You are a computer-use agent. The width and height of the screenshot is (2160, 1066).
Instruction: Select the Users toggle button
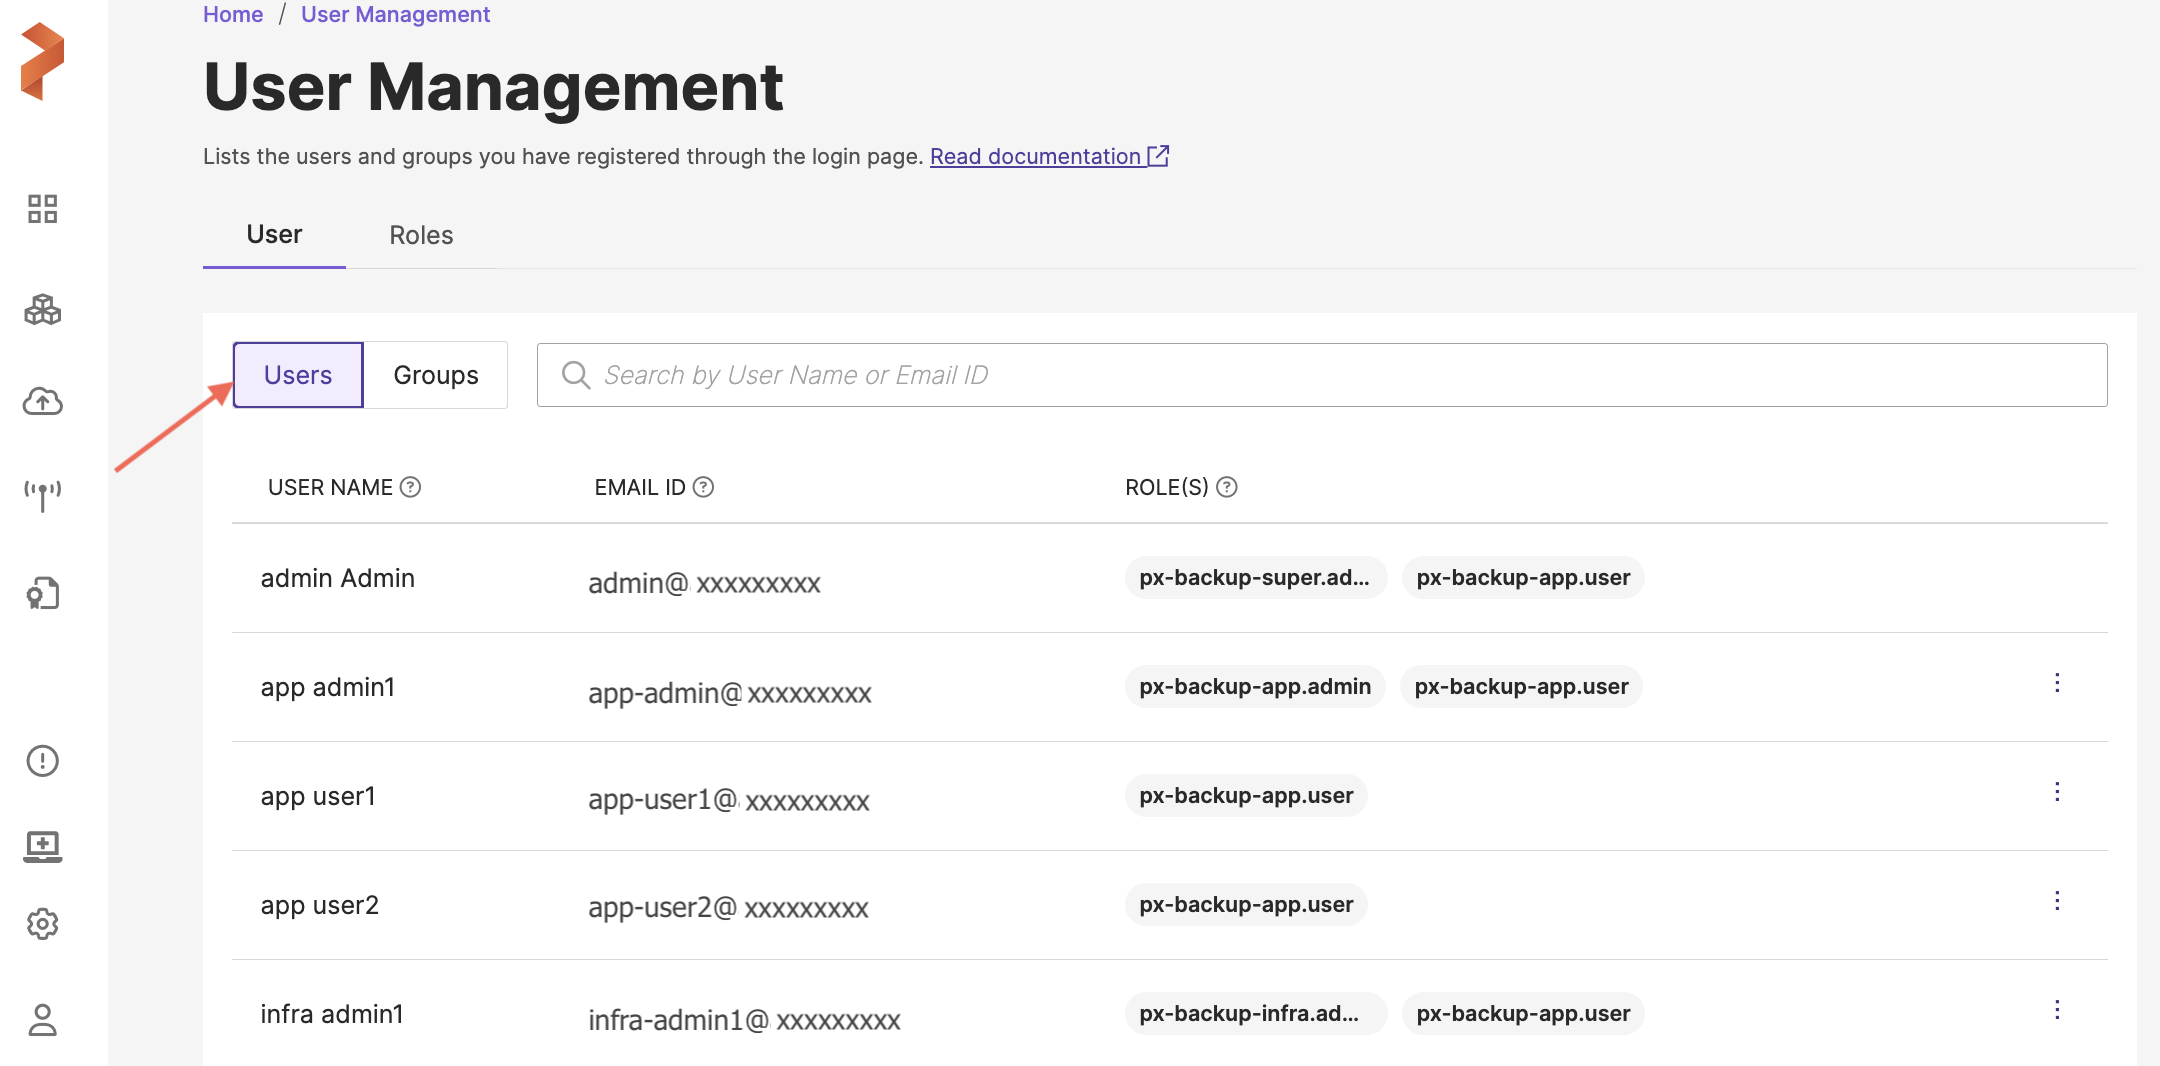(298, 375)
